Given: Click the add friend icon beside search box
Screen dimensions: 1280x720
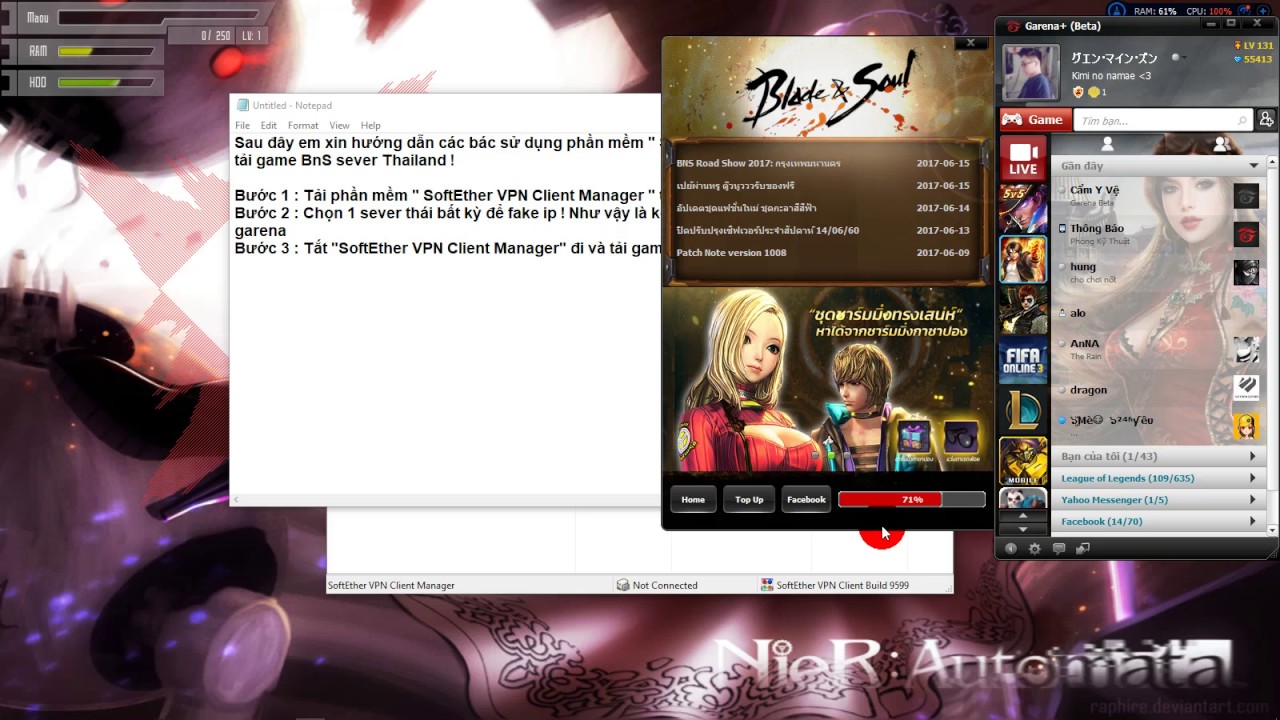Looking at the screenshot, I should (1267, 120).
